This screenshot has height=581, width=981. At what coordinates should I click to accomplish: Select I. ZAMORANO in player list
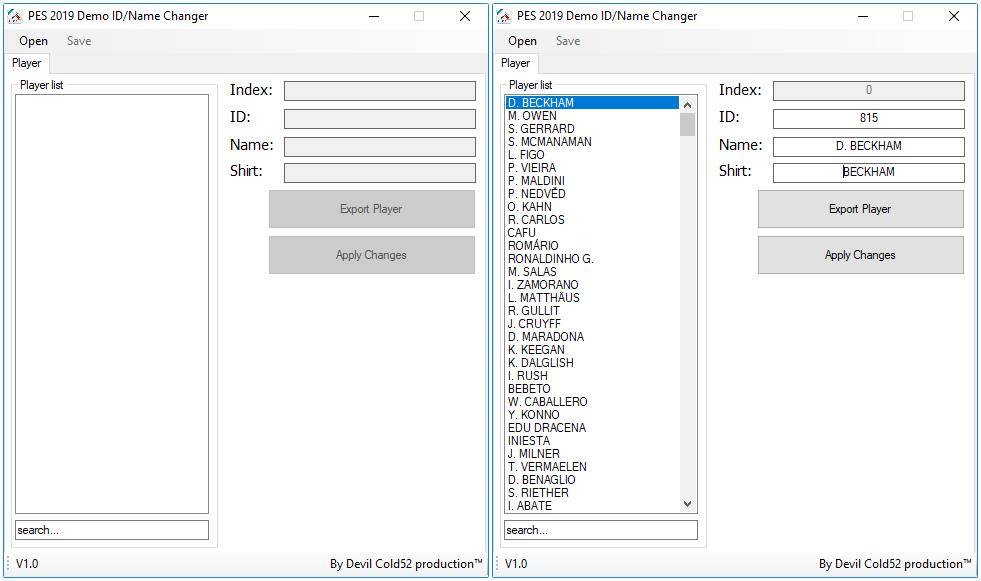592,285
